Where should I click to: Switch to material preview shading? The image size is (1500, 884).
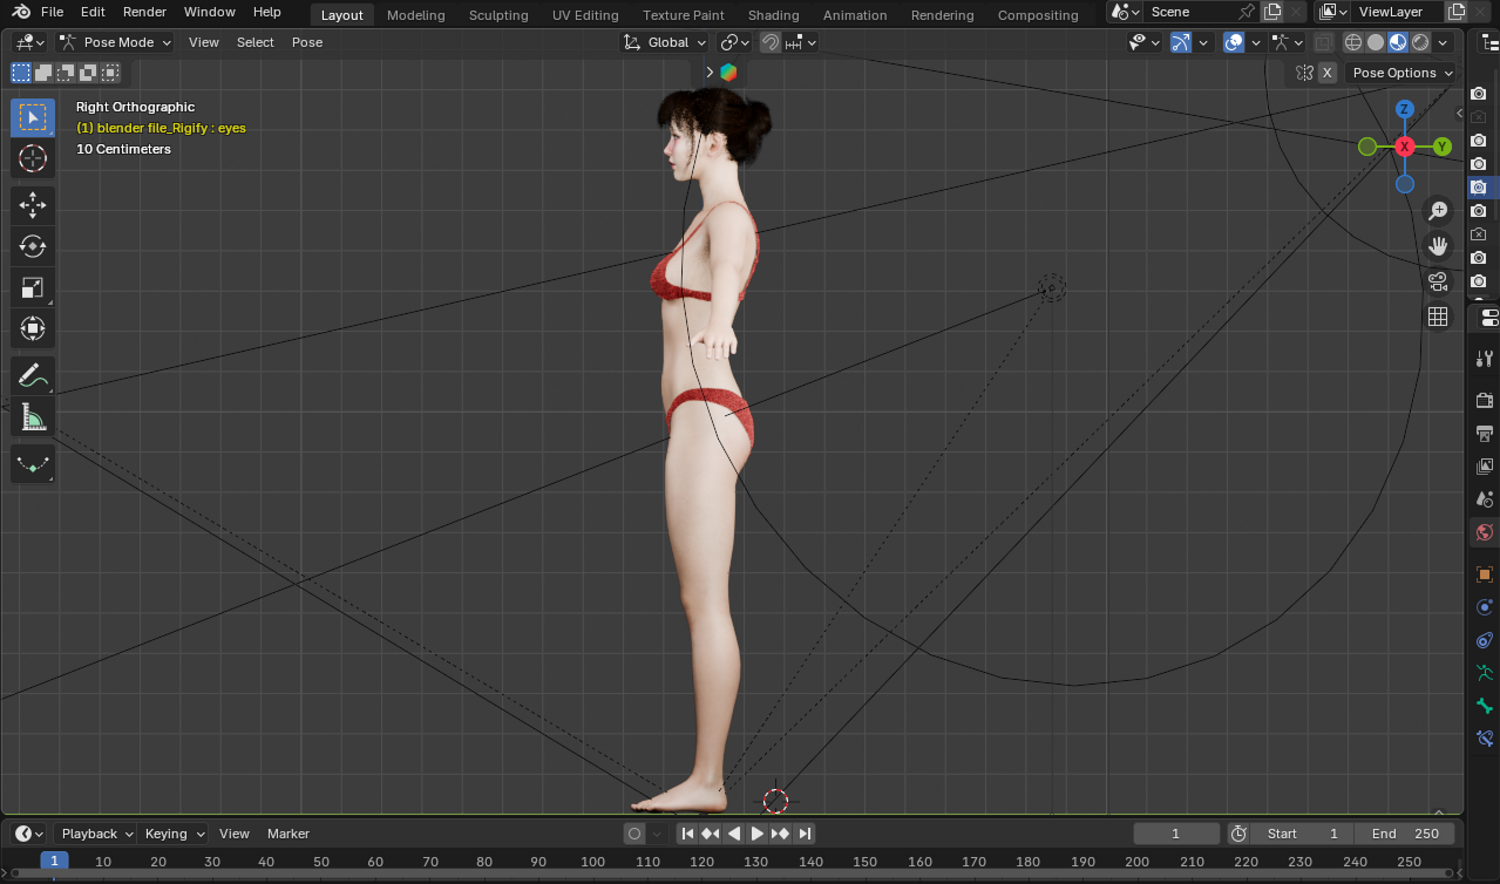[x=1398, y=42]
